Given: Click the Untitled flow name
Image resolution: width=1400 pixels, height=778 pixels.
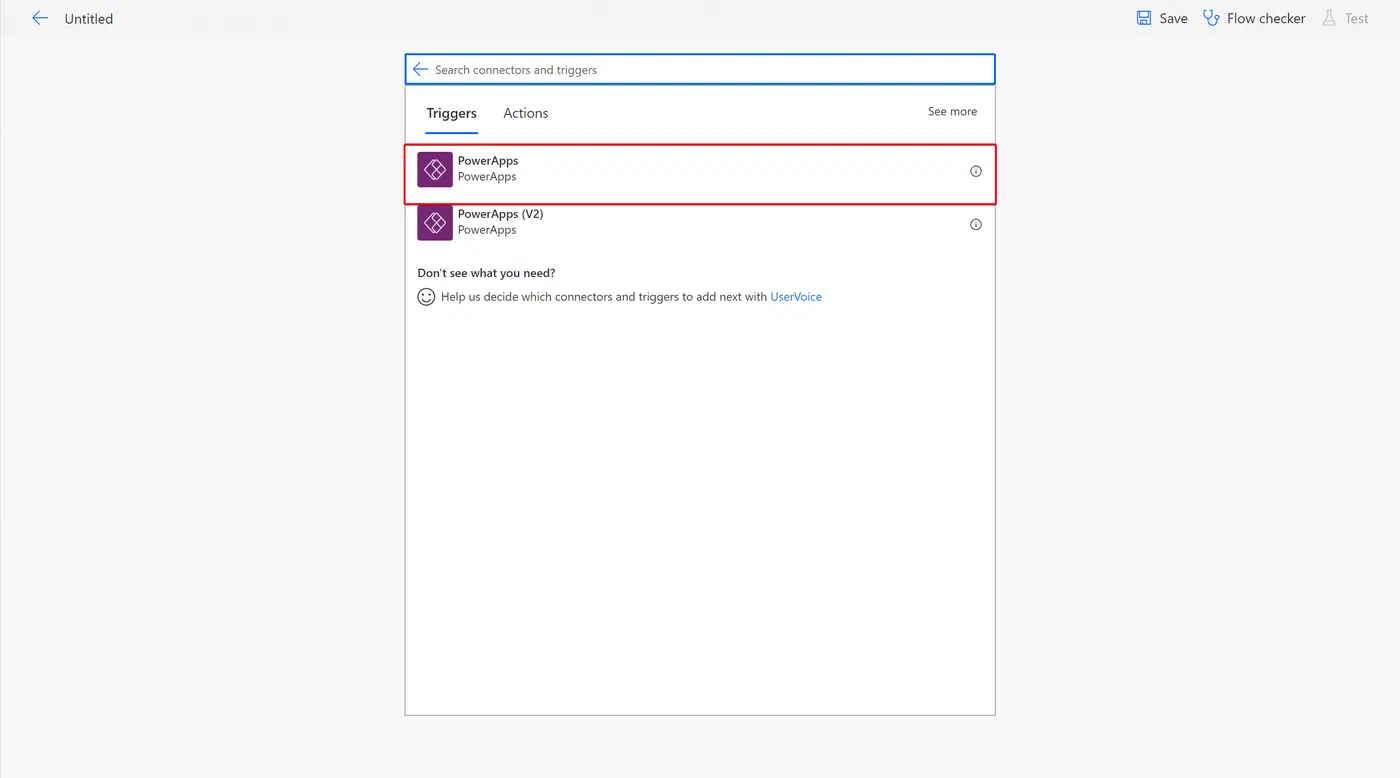Looking at the screenshot, I should (89, 19).
